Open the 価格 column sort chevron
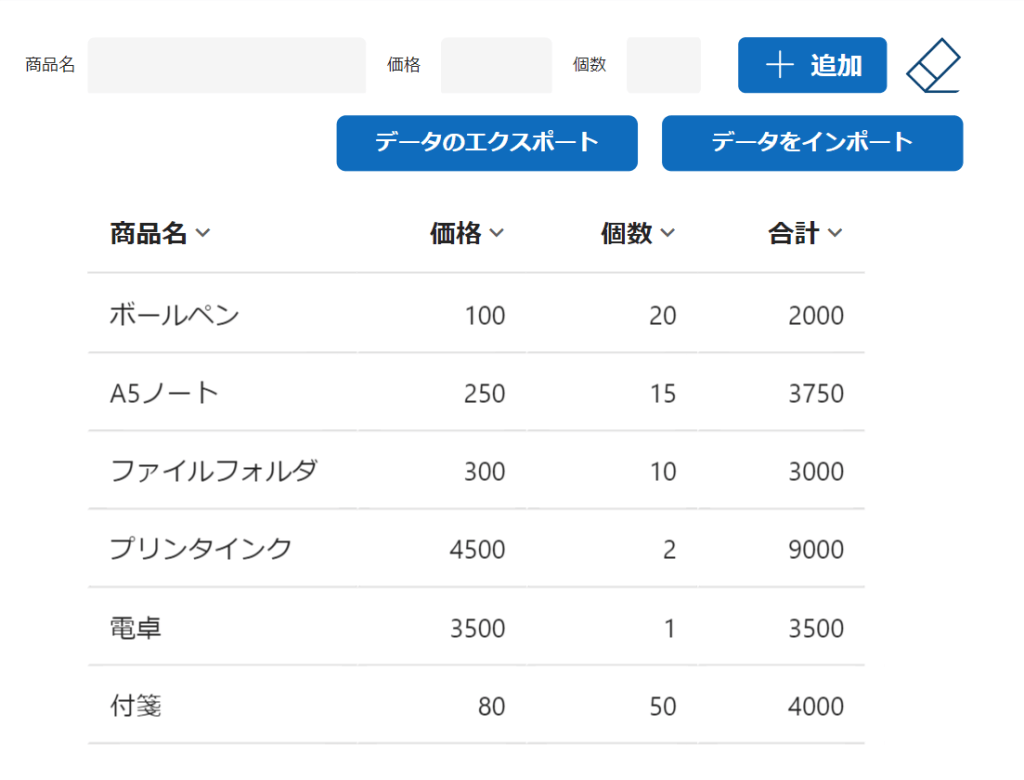The width and height of the screenshot is (1024, 780). [496, 234]
